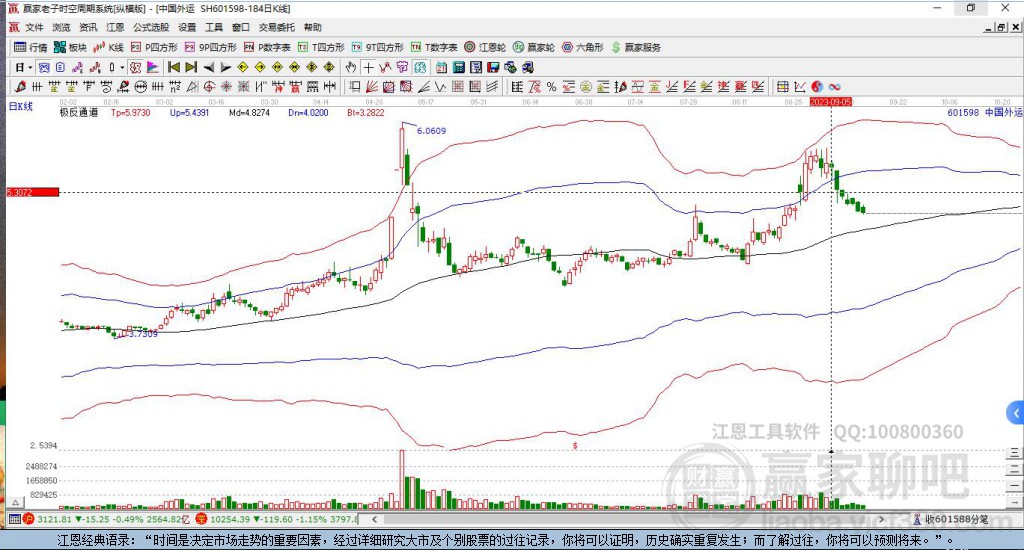The image size is (1024, 550).
Task: Click the percent % tool icon
Action: tap(552, 86)
